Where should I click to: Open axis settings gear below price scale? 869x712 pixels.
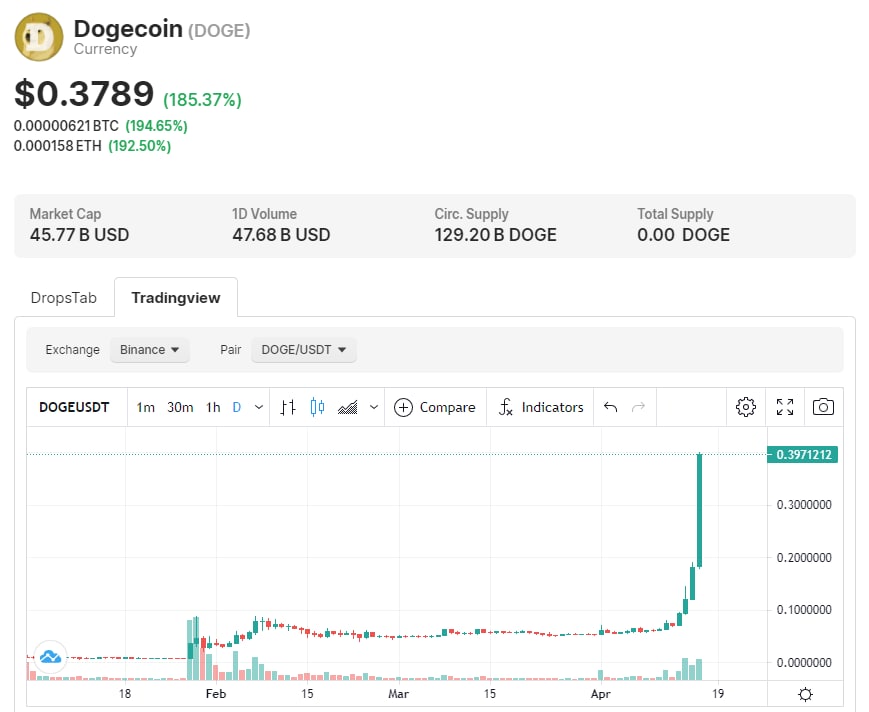(x=805, y=694)
